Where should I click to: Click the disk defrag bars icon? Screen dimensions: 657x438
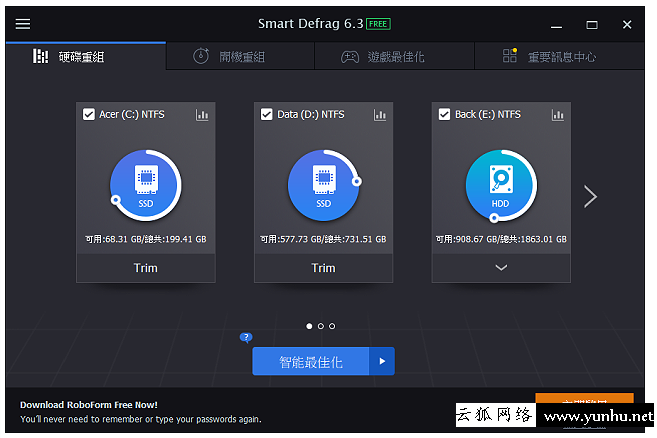(40, 56)
